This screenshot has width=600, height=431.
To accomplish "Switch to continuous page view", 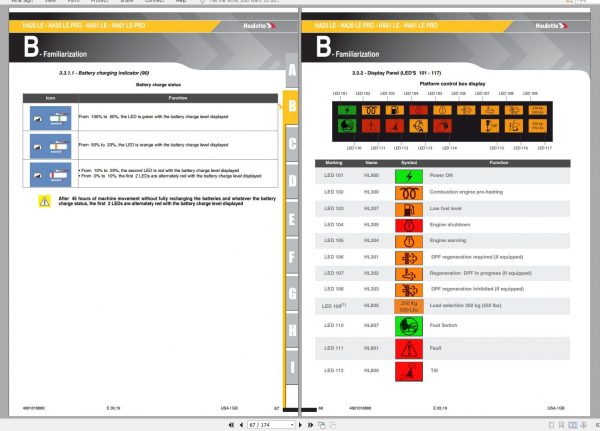I will coord(561,425).
